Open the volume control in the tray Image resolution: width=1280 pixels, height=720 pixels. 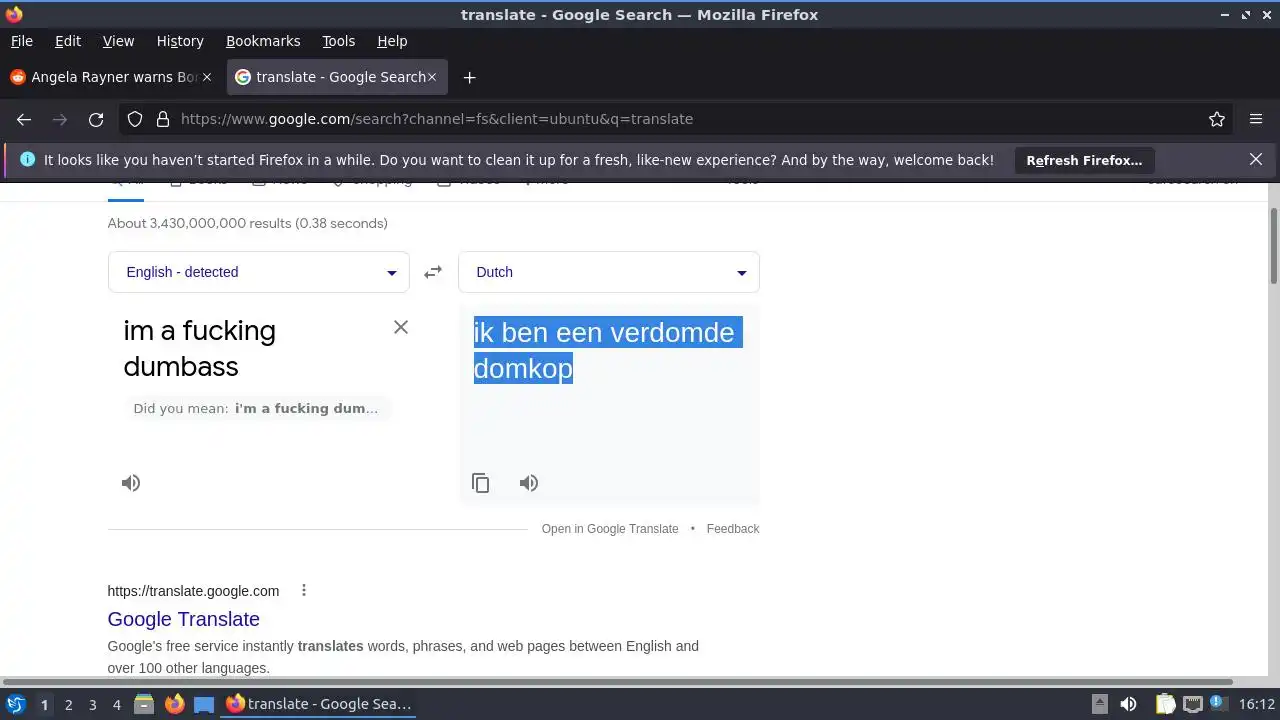1128,704
